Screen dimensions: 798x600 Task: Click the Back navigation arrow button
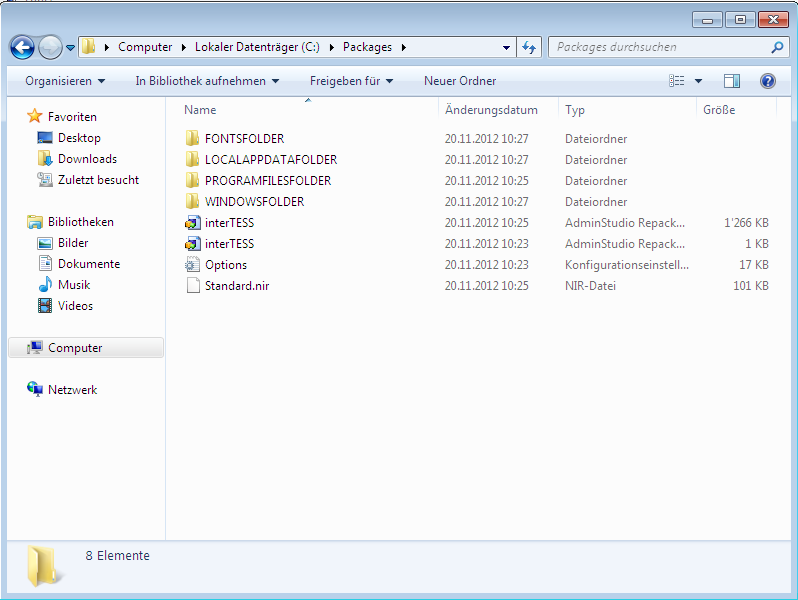[x=23, y=47]
